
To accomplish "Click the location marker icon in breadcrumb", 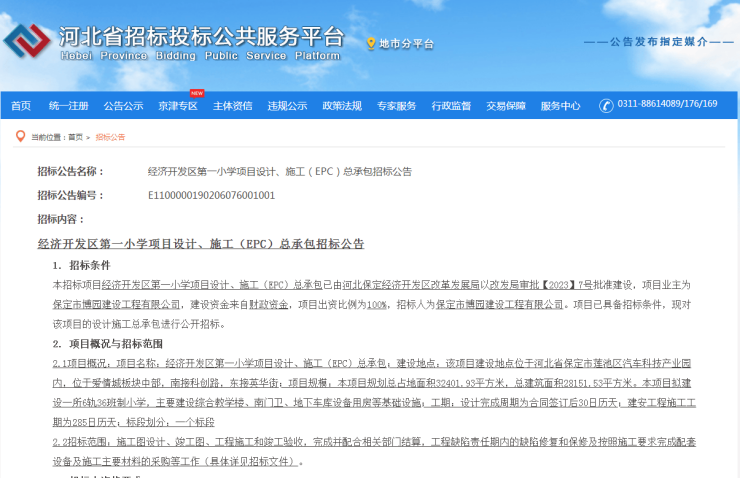I will [x=20, y=137].
